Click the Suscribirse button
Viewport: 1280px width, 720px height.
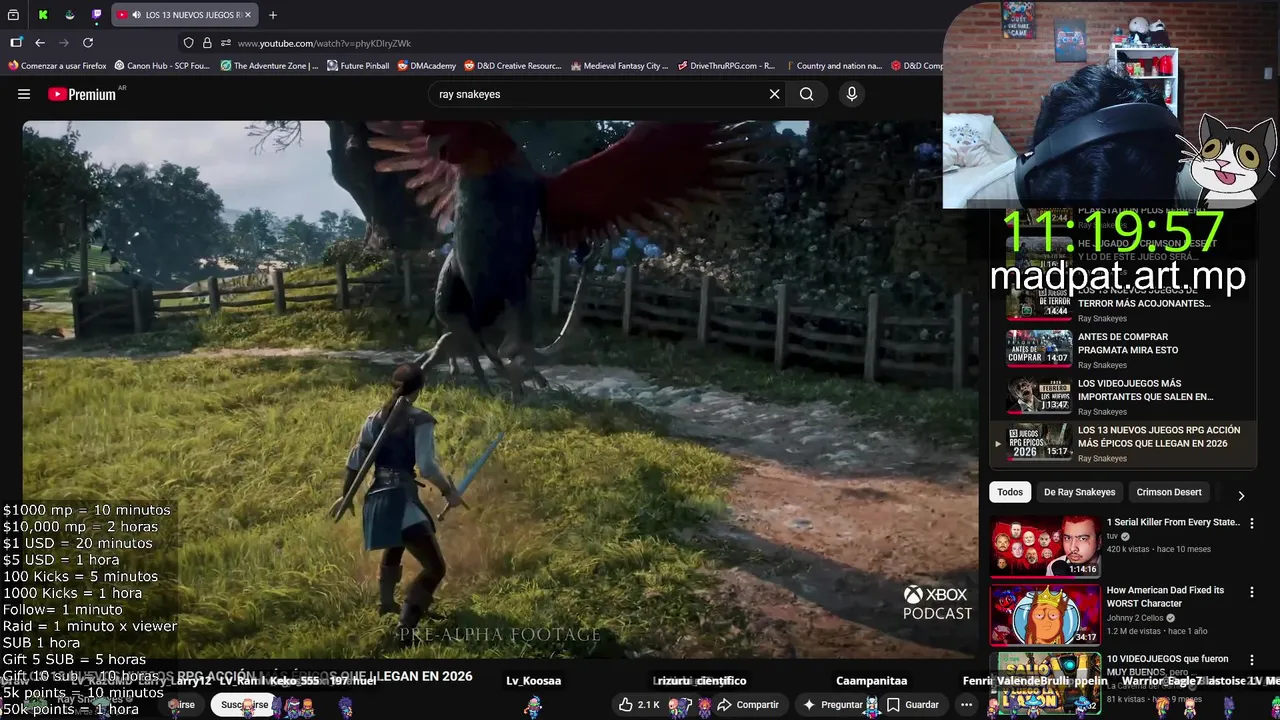coord(245,704)
